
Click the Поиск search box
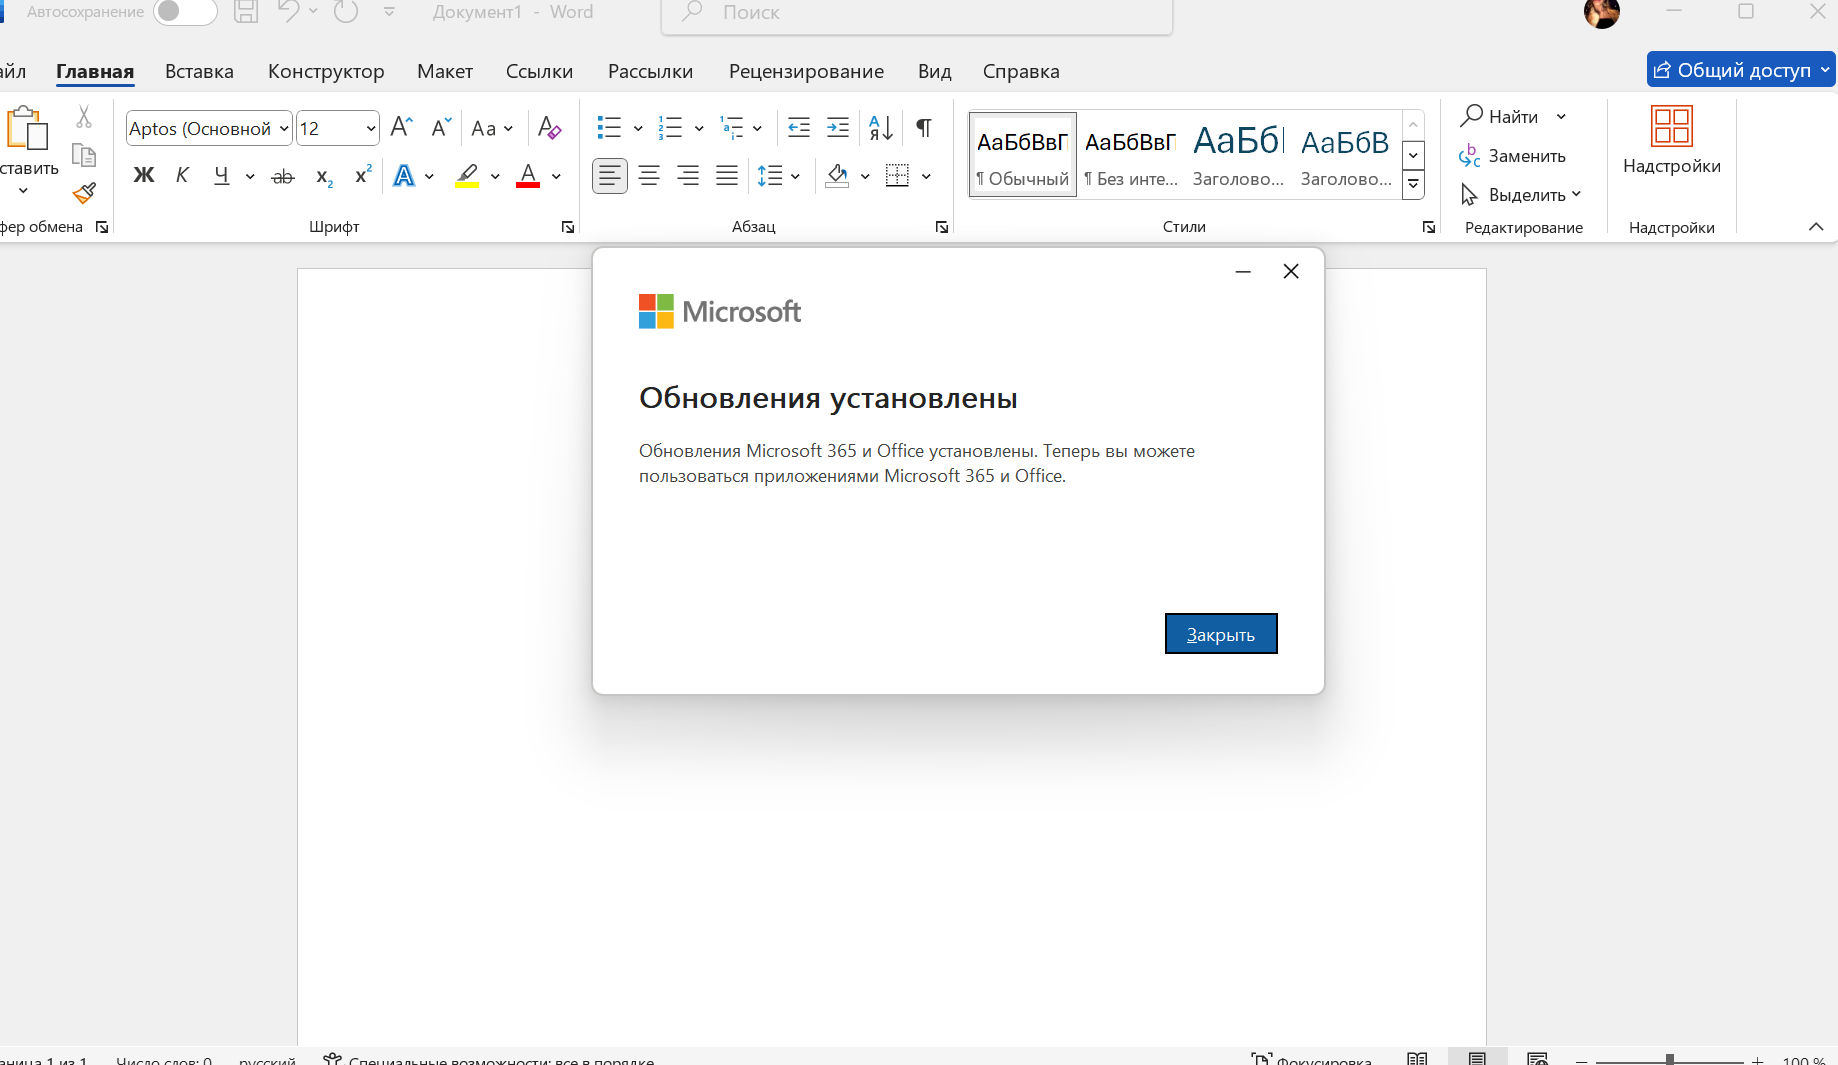coord(917,14)
